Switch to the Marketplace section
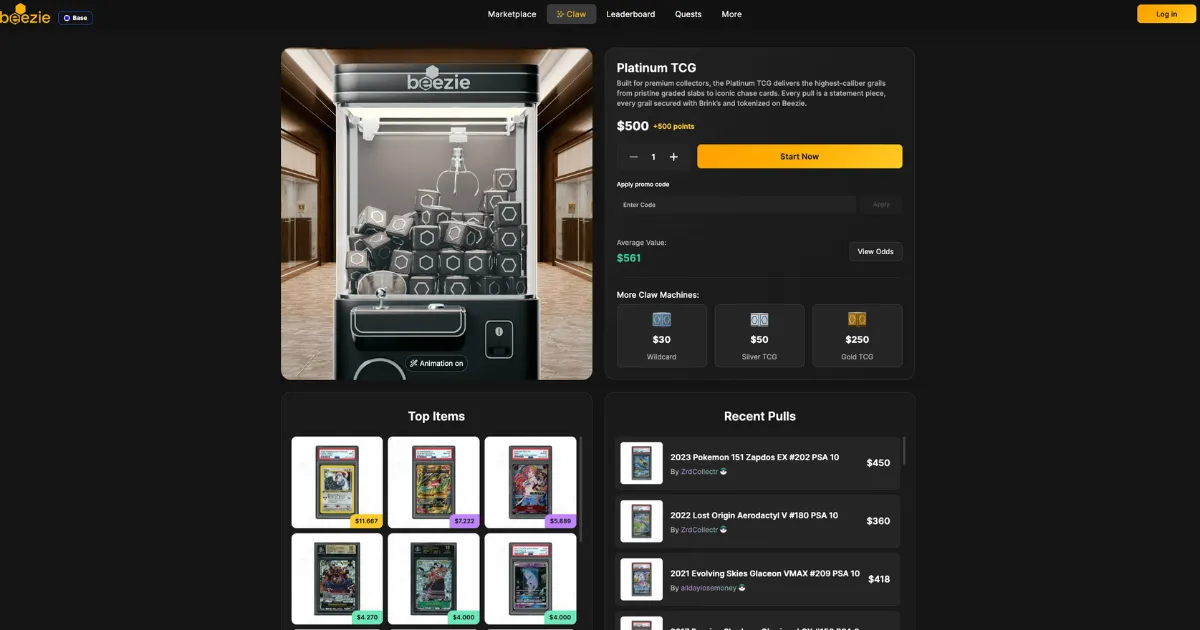Image resolution: width=1200 pixels, height=630 pixels. 511,14
